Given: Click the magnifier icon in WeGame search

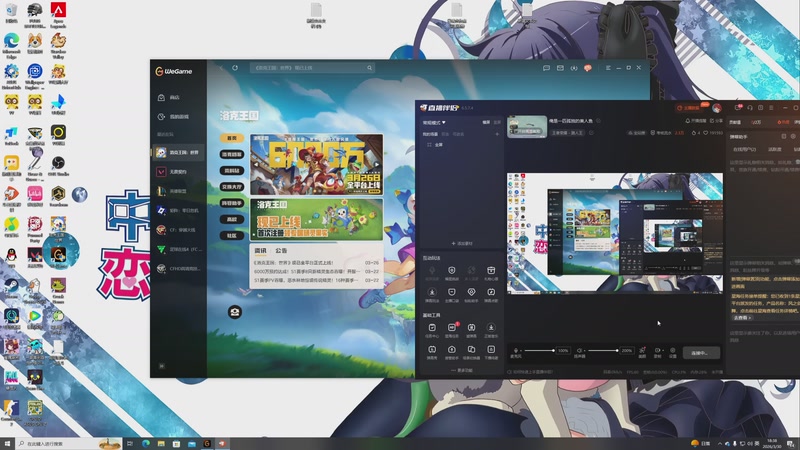Looking at the screenshot, I should [369, 67].
